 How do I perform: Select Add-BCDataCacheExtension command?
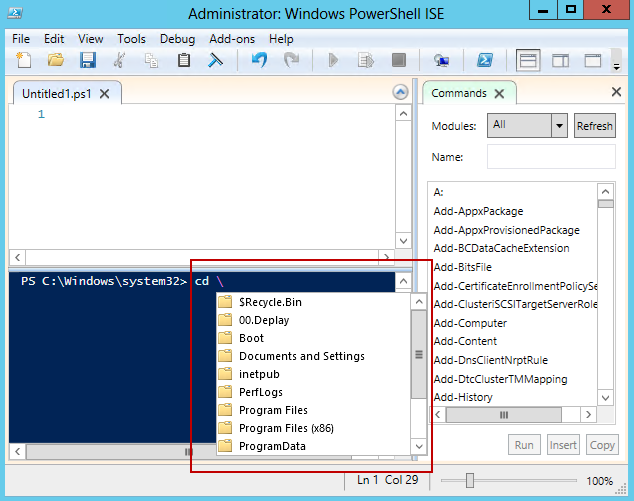coord(501,248)
